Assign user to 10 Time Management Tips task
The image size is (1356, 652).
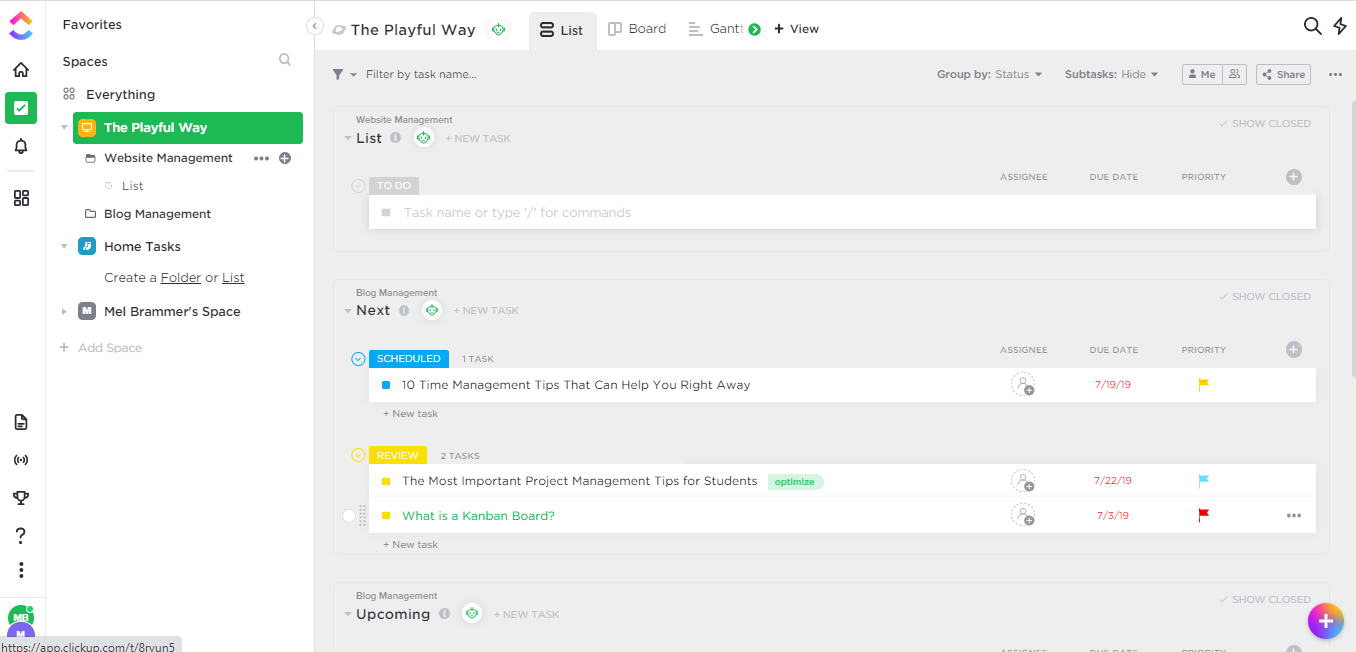[x=1023, y=385]
